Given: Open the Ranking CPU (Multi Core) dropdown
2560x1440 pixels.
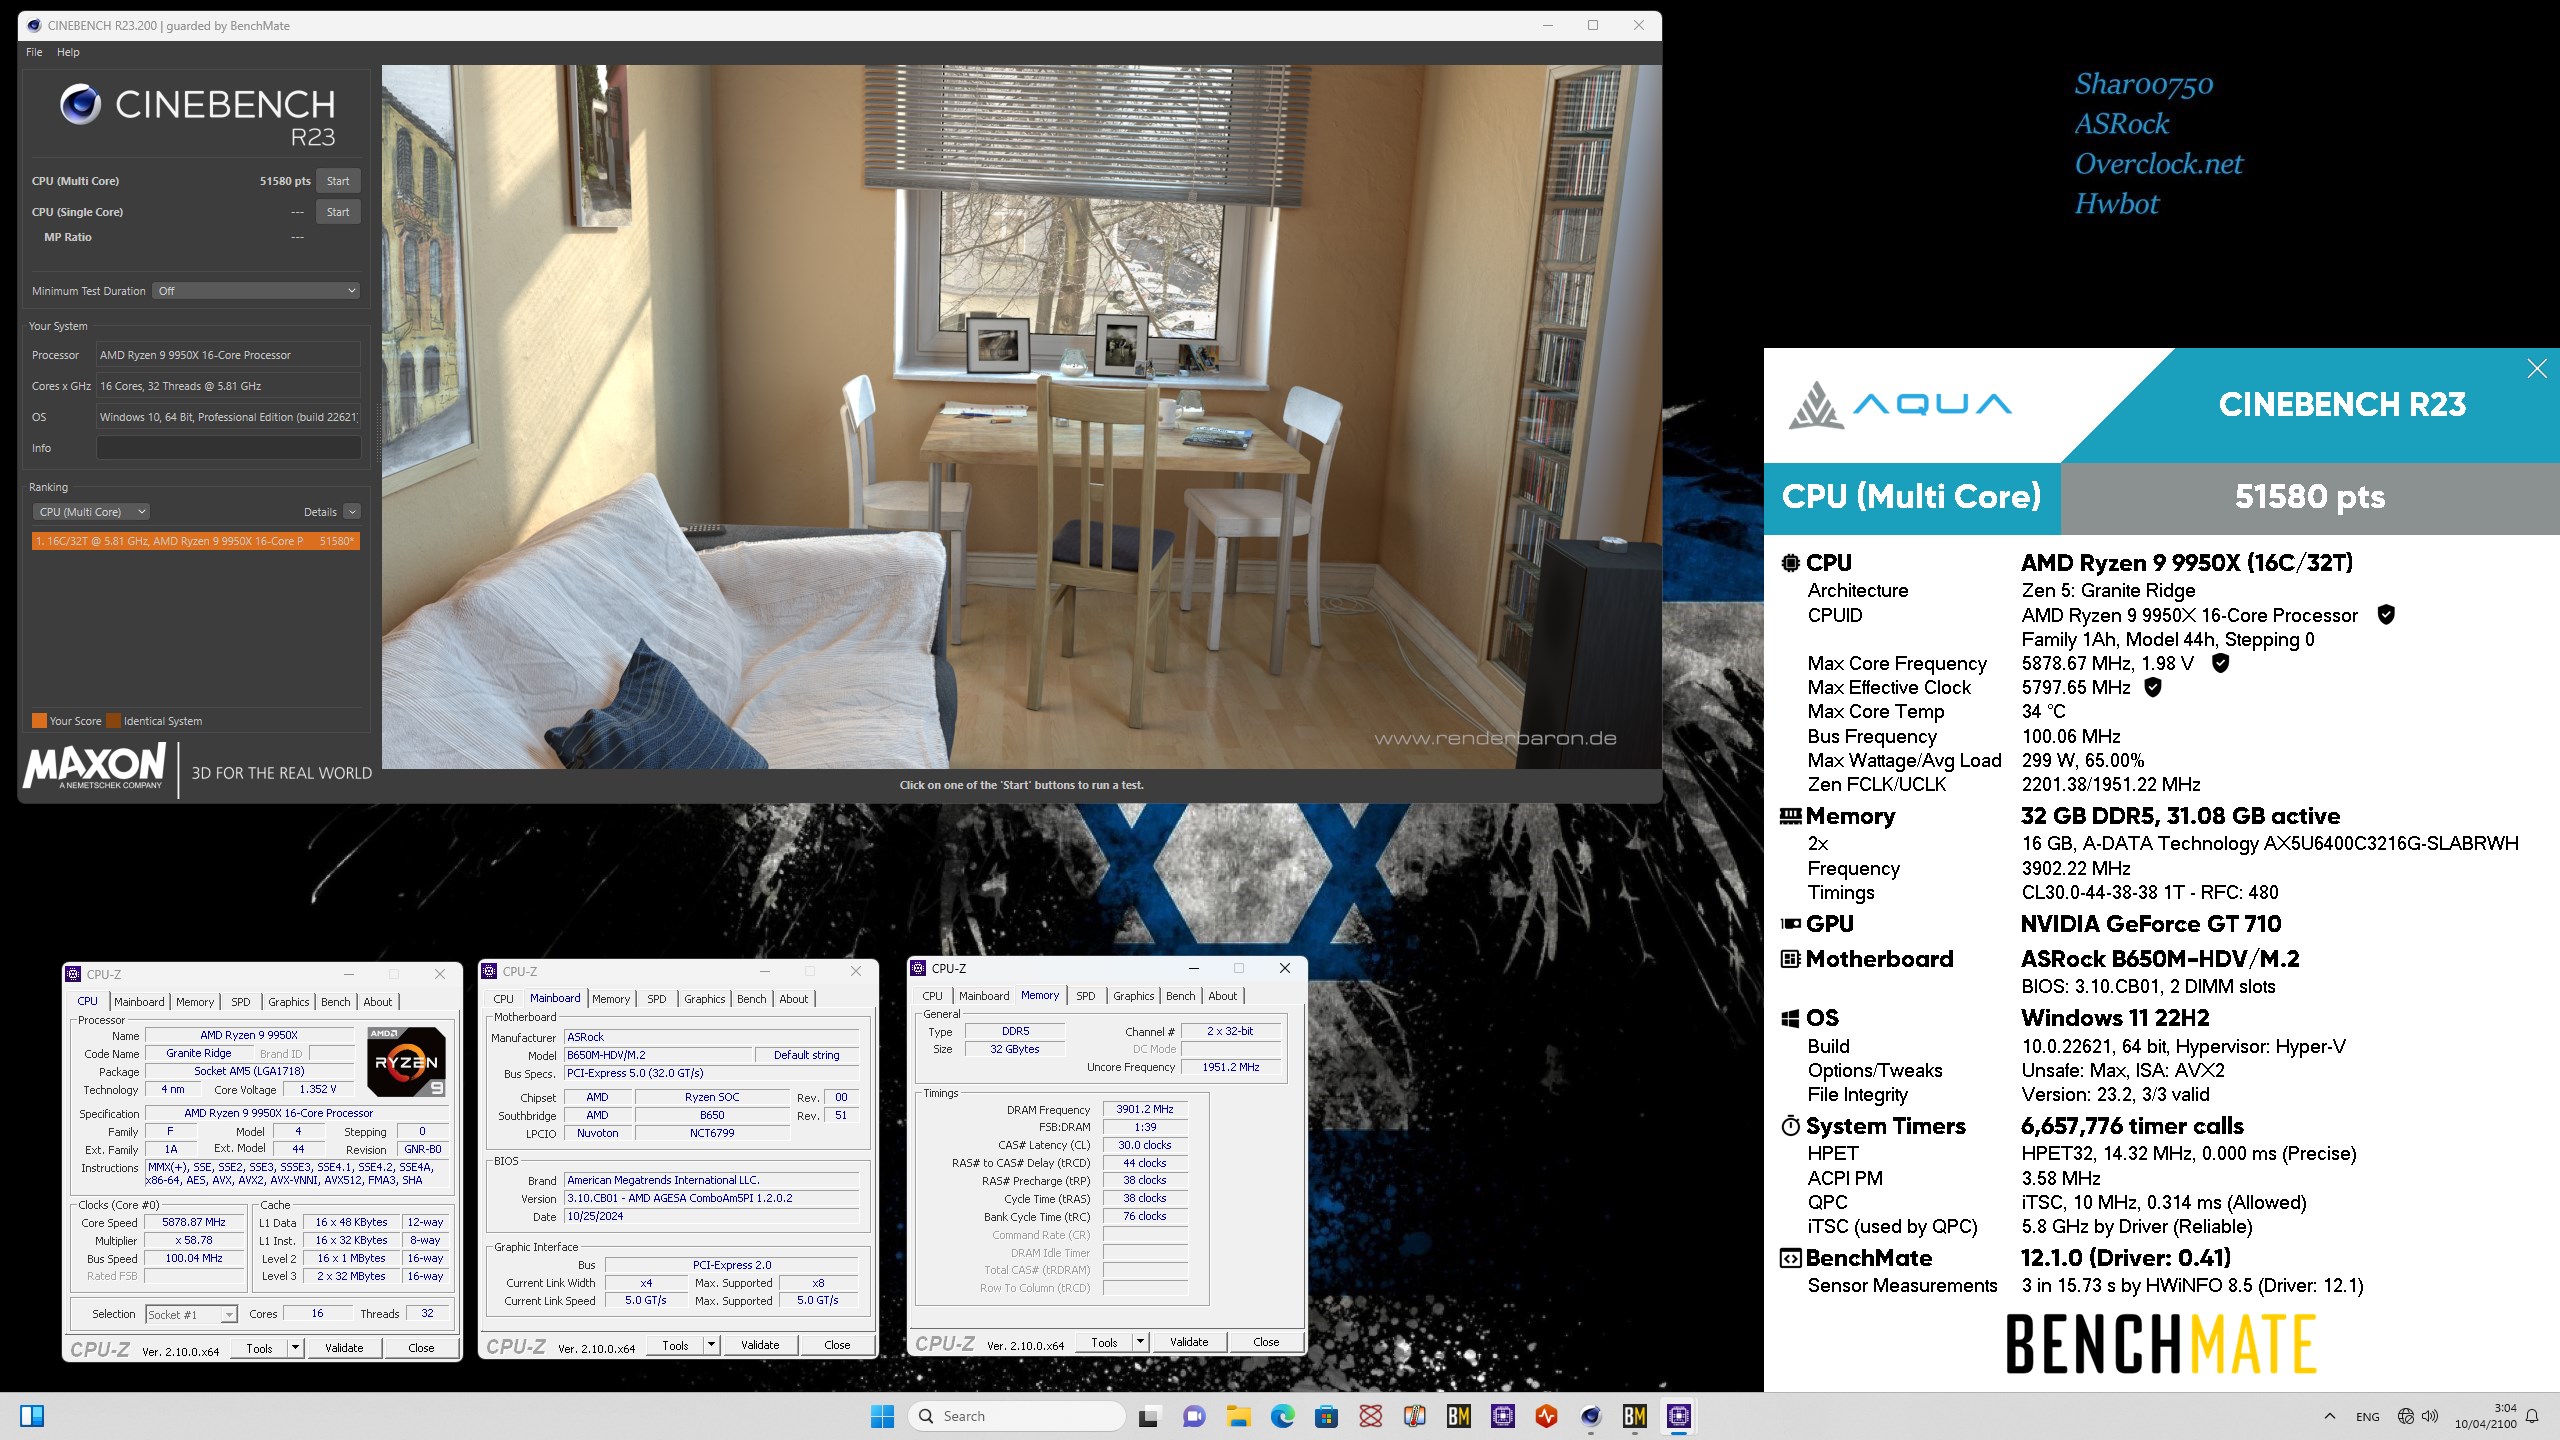Looking at the screenshot, I should (91, 512).
